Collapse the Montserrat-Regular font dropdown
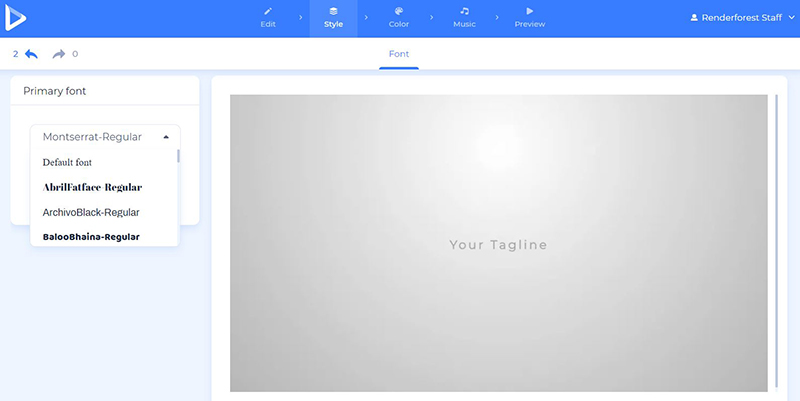 point(105,137)
